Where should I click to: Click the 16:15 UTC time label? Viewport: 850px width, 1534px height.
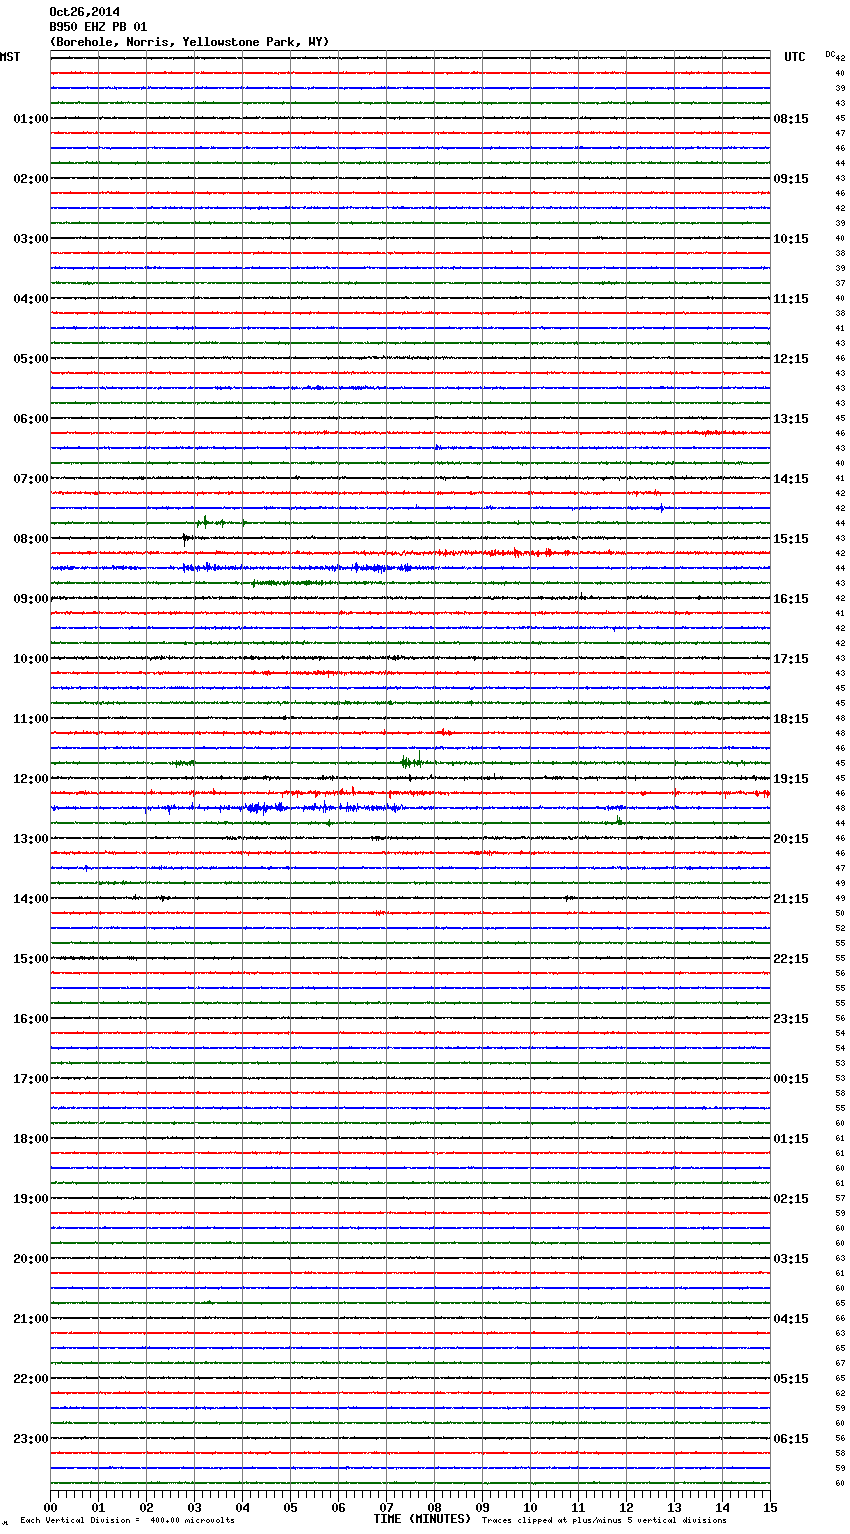coord(791,599)
